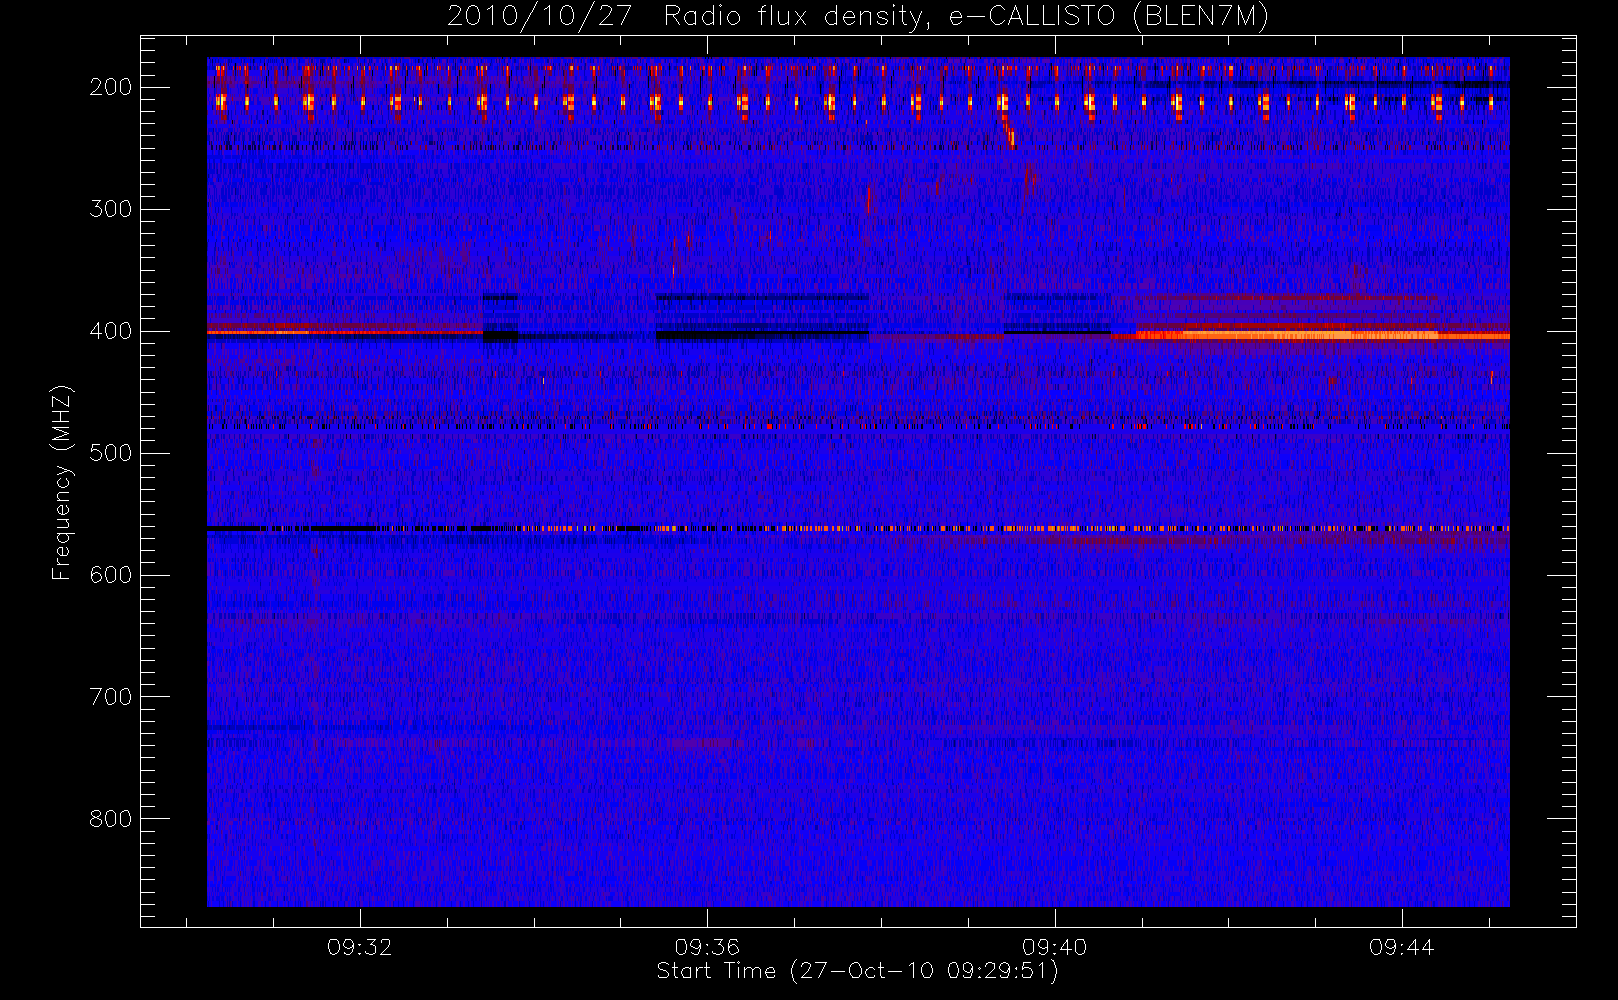The image size is (1618, 1000).
Task: Click the 400 MHz frequency tick label
Action: click(x=111, y=331)
